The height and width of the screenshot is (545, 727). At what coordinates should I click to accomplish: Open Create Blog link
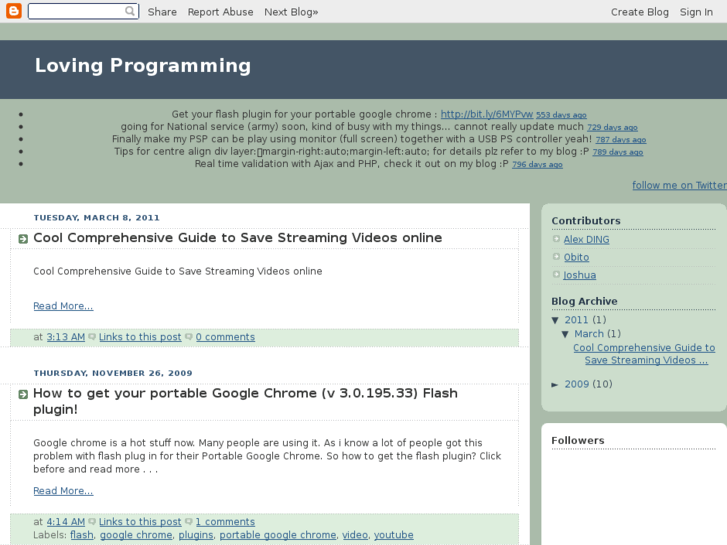(x=639, y=12)
